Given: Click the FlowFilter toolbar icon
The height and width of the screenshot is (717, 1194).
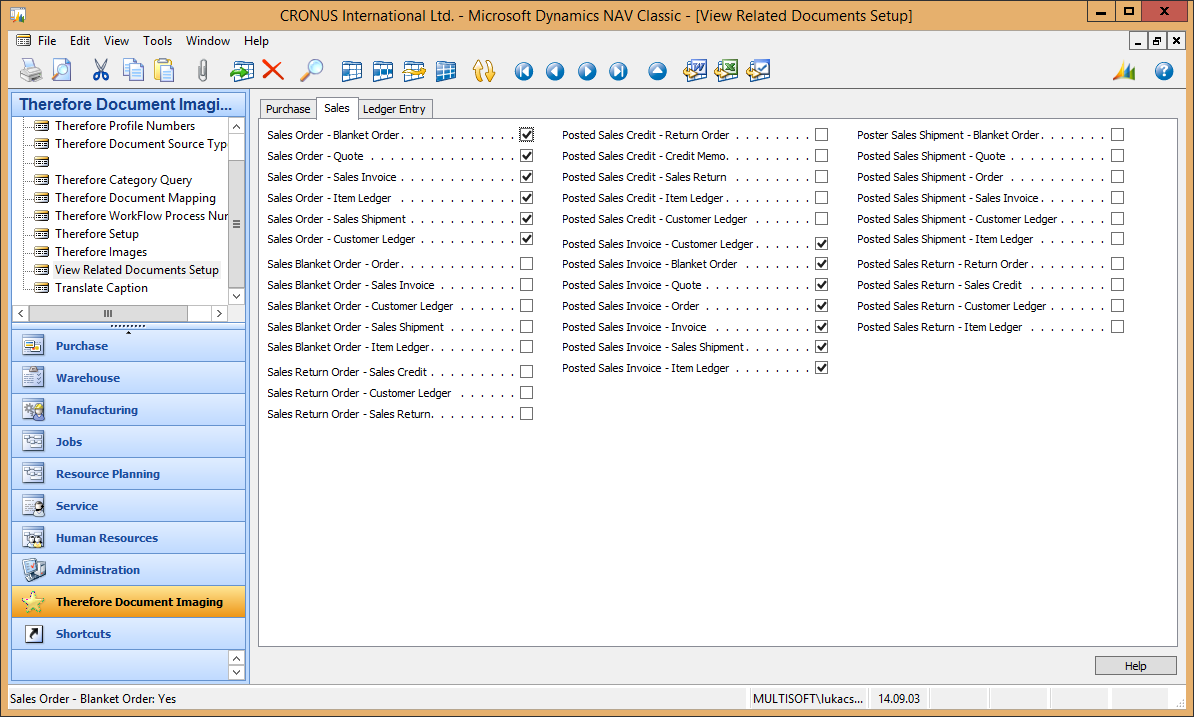Looking at the screenshot, I should click(x=414, y=71).
